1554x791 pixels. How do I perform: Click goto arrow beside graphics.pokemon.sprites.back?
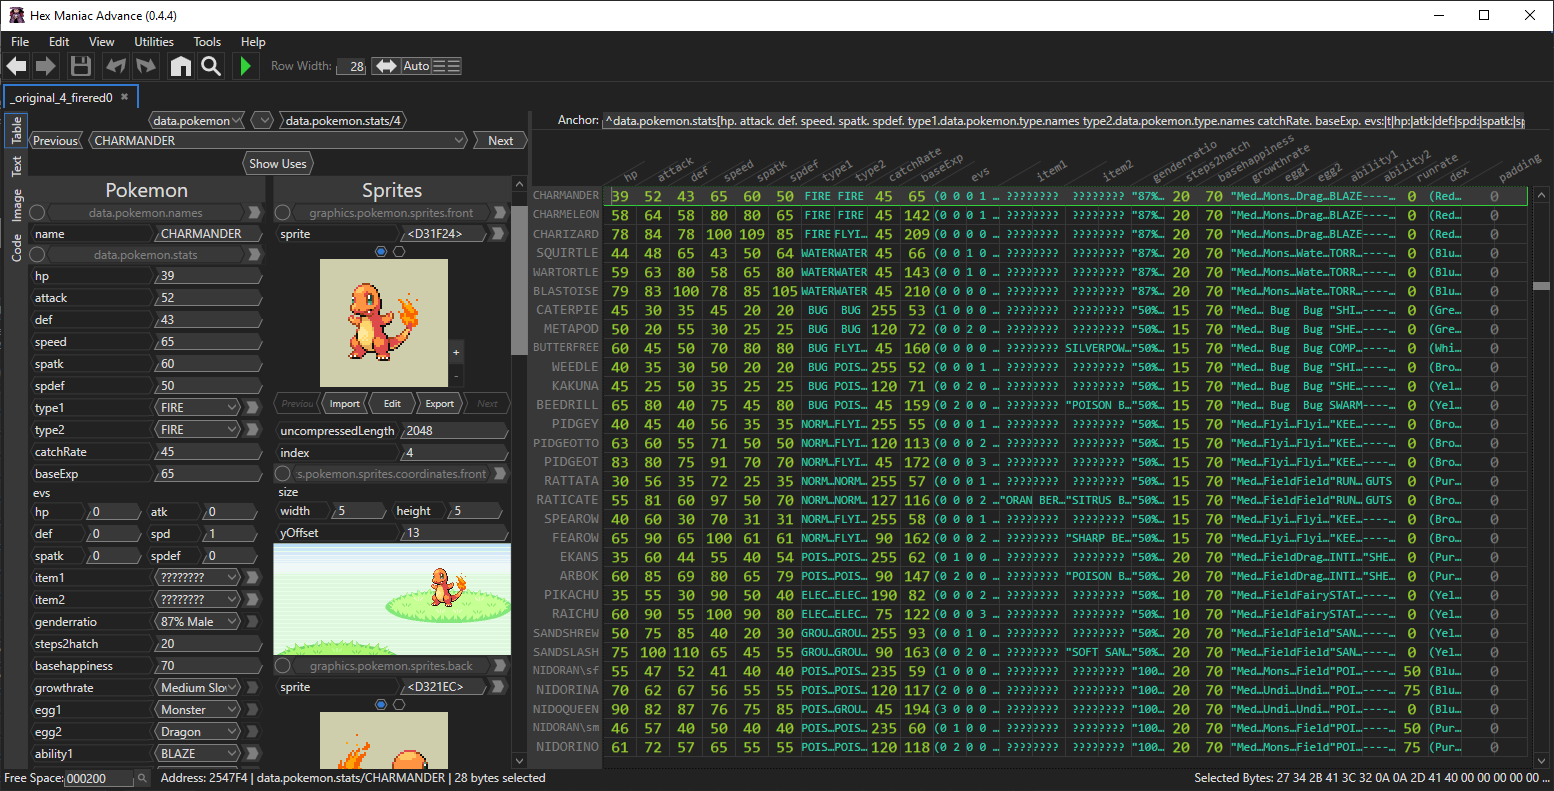click(x=502, y=666)
